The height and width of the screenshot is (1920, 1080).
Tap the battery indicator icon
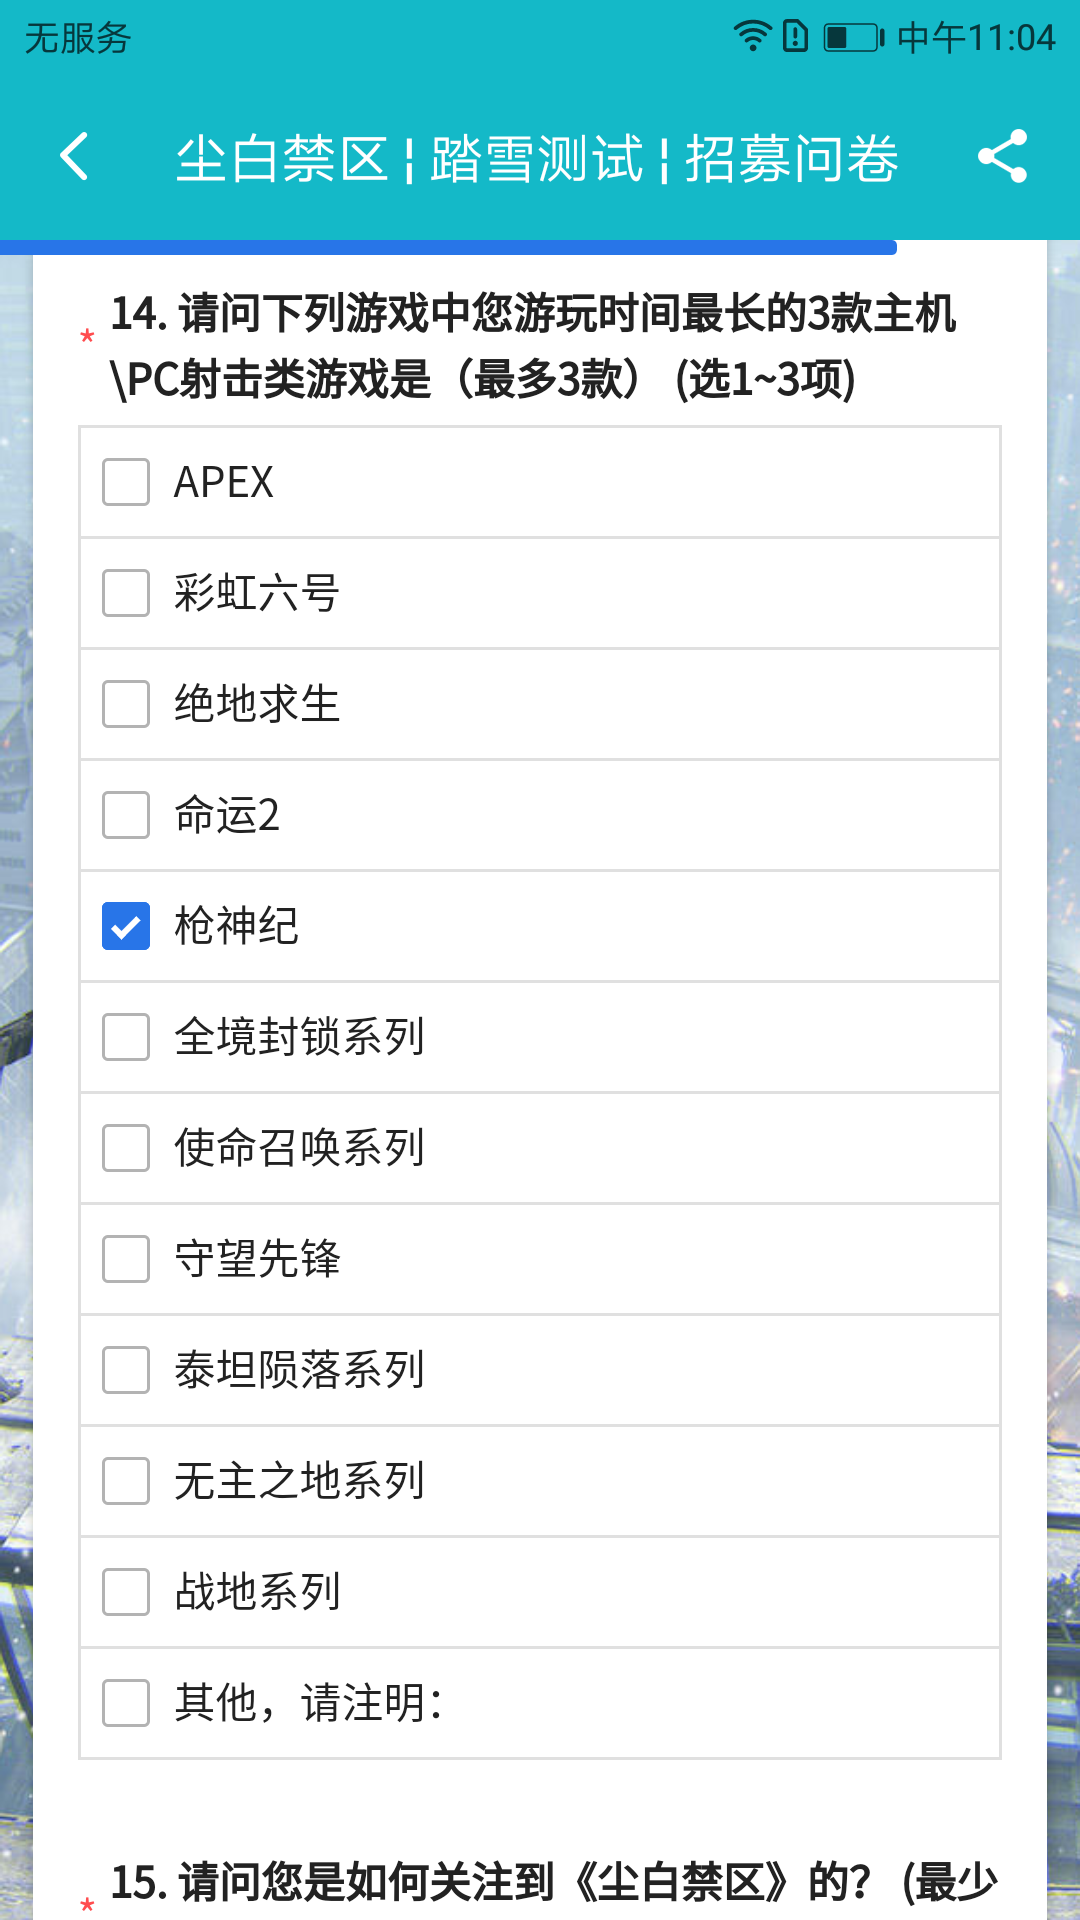[853, 38]
